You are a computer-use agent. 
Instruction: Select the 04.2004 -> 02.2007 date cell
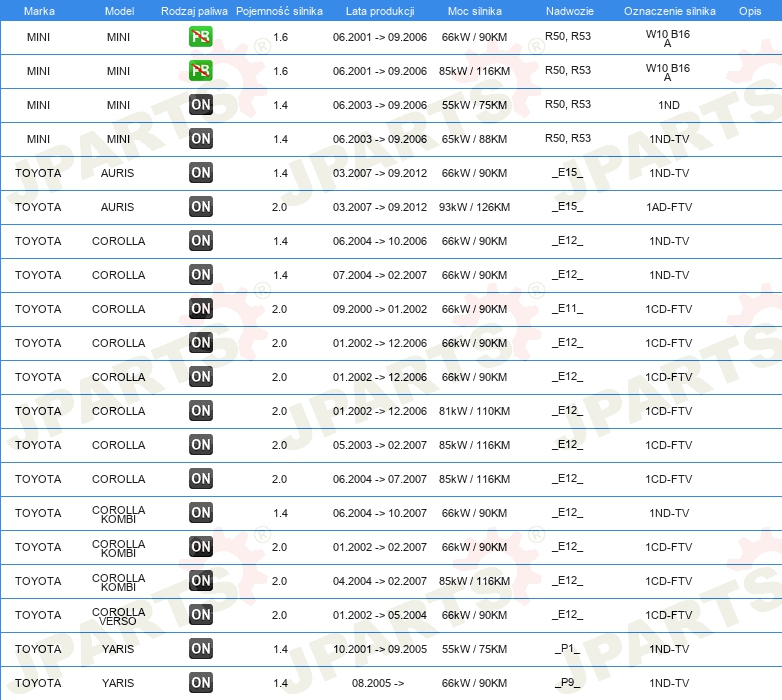pyautogui.click(x=380, y=581)
